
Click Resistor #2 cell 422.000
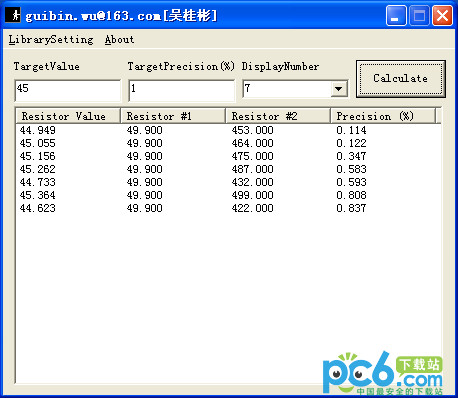tap(252, 208)
